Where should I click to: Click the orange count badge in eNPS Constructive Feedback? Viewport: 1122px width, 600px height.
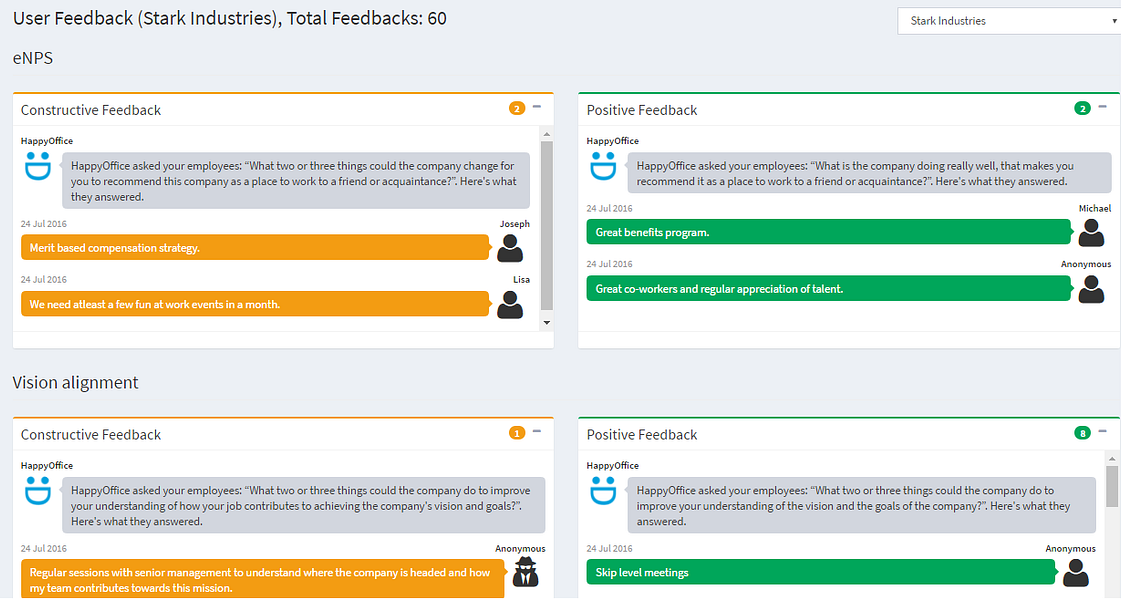click(517, 109)
